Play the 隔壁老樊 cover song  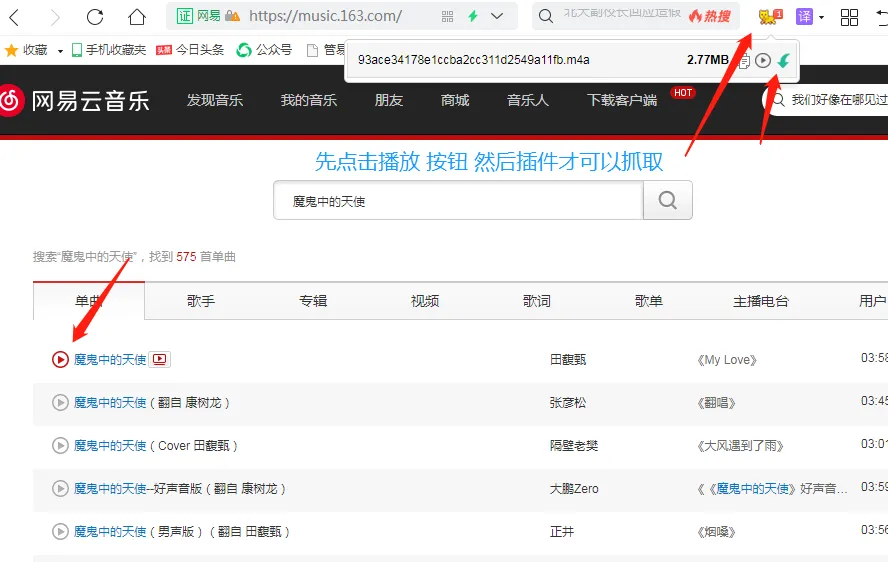pos(60,445)
